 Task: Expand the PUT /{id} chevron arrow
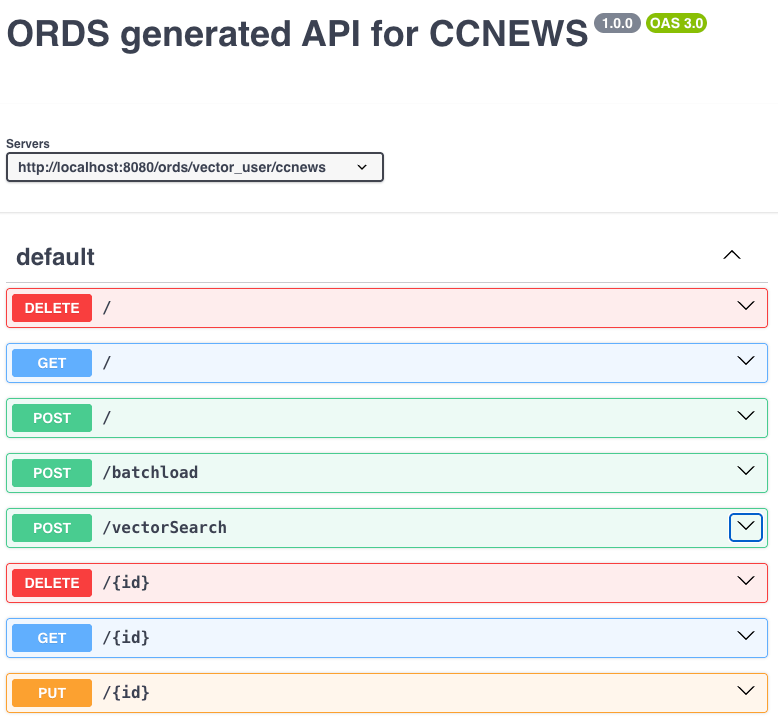click(x=745, y=692)
